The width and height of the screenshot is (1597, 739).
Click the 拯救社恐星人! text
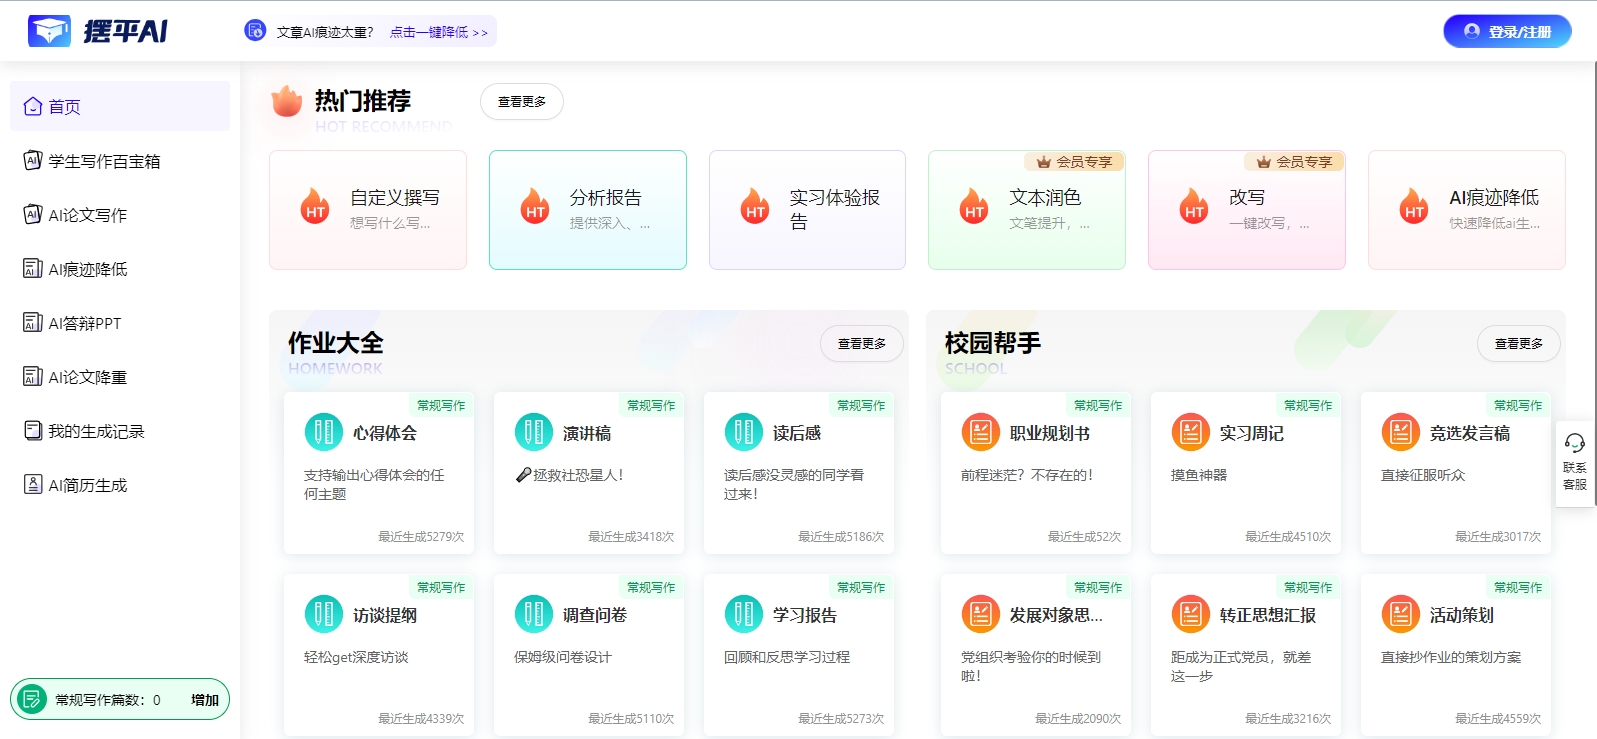(x=578, y=475)
